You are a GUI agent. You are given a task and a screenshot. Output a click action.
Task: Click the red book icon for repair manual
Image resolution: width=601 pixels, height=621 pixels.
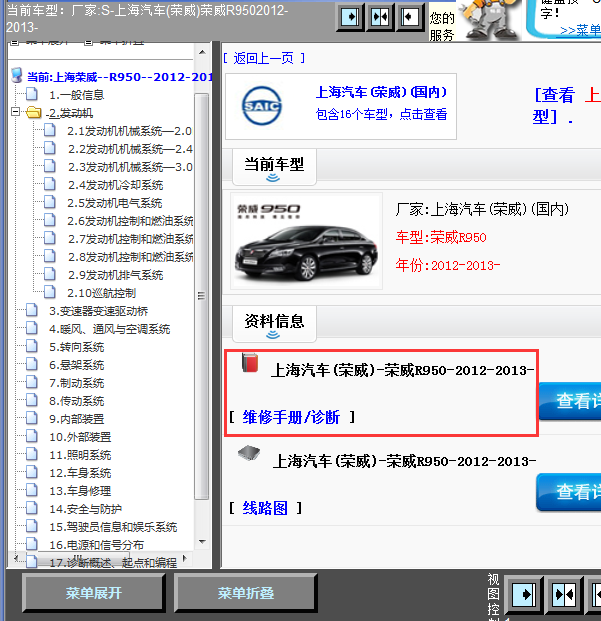250,362
